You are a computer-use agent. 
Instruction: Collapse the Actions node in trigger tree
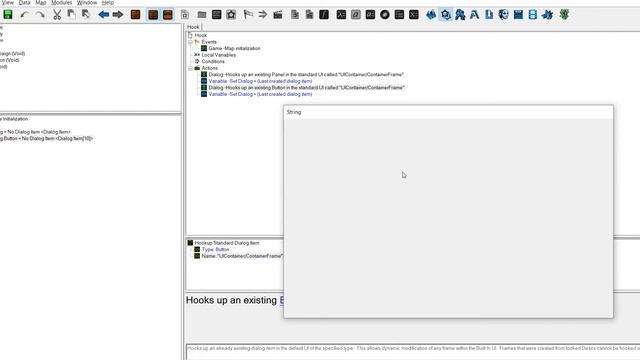pos(190,68)
